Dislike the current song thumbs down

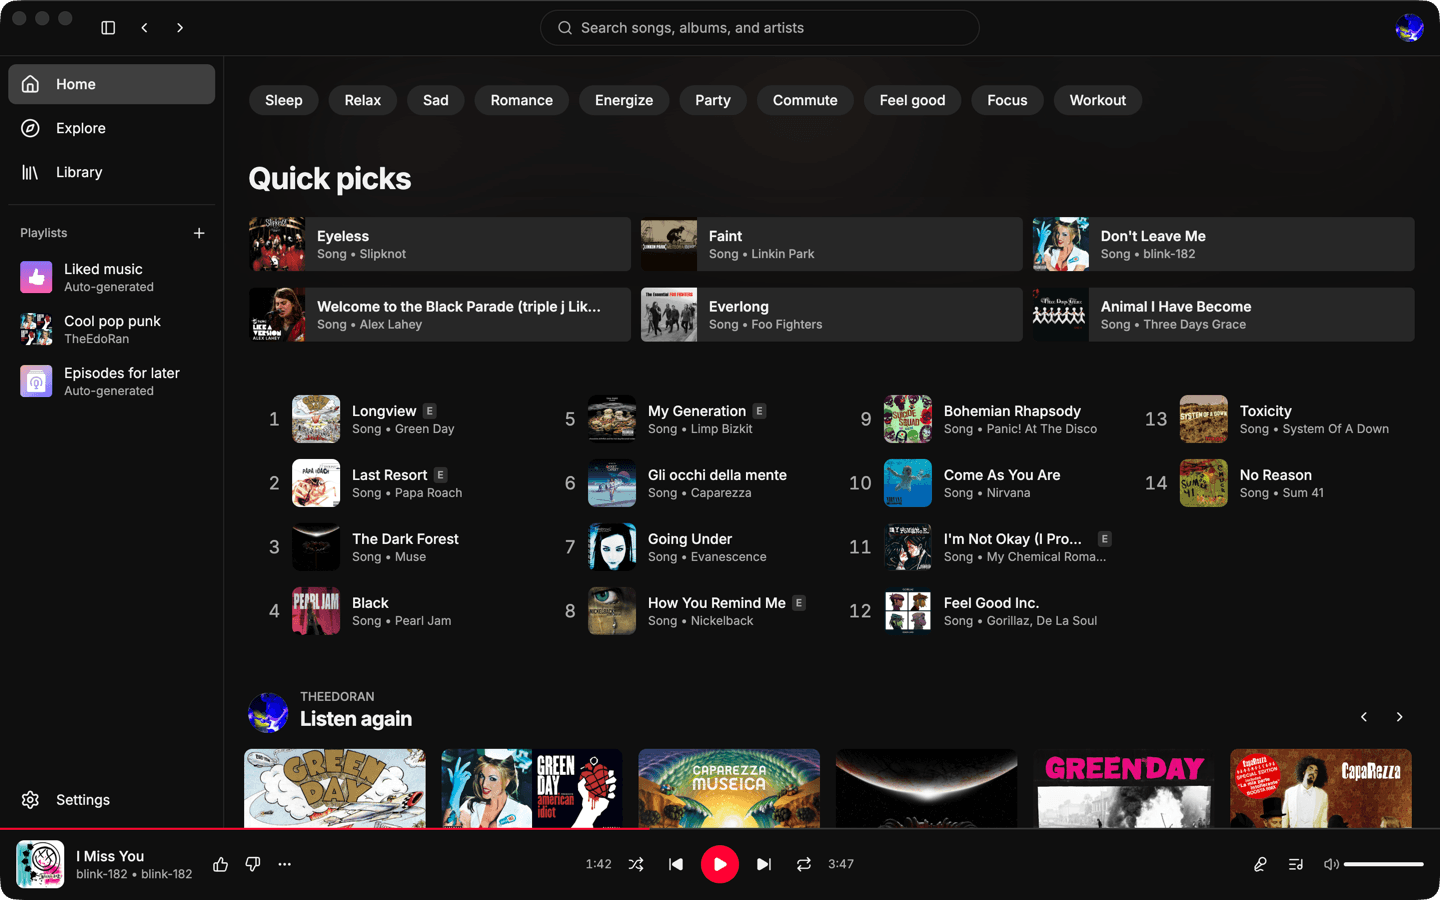coord(253,864)
